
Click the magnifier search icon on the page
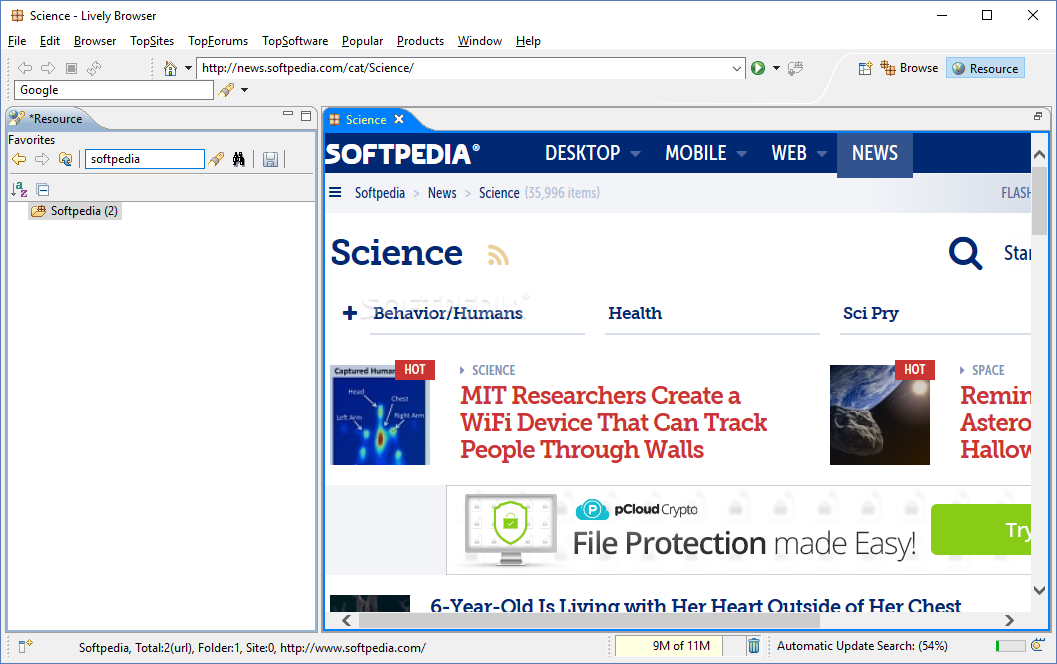pyautogui.click(x=965, y=253)
